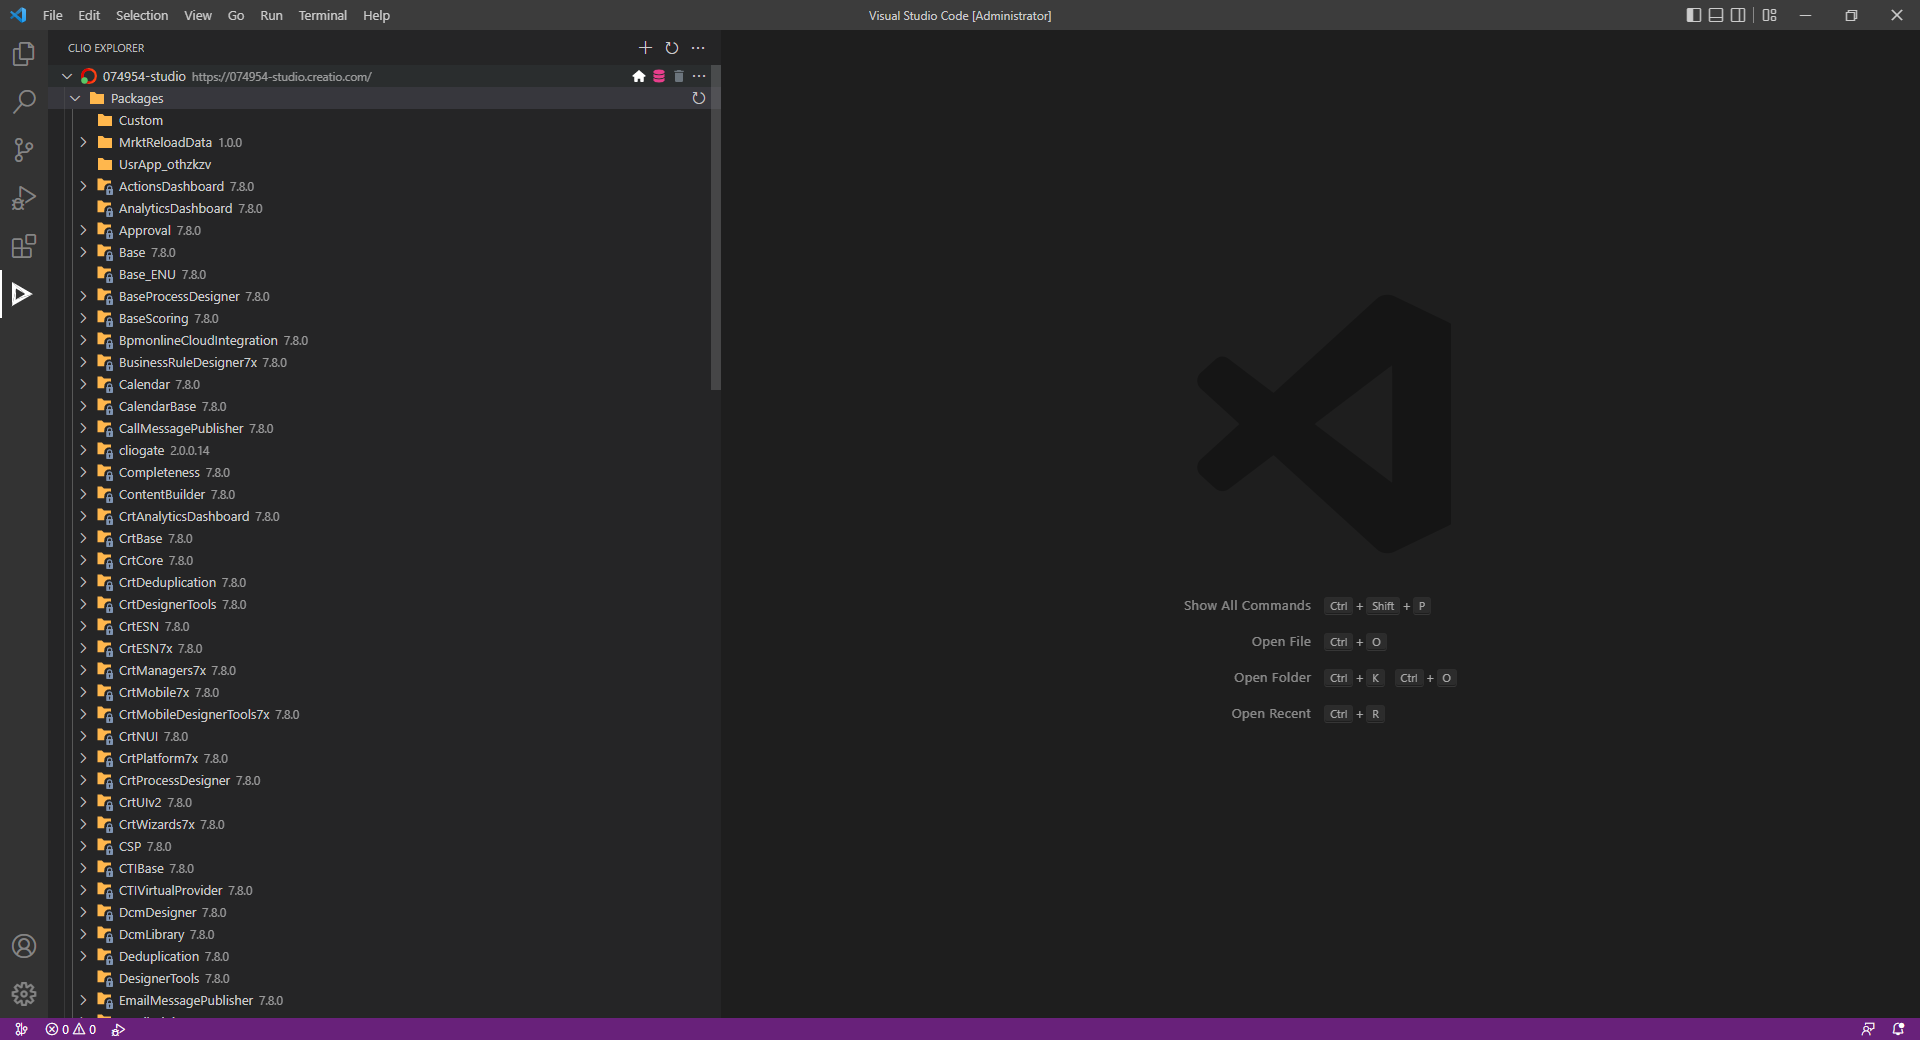Open the 074954-studio environment in browser via home icon
The width and height of the screenshot is (1920, 1040).
638,76
